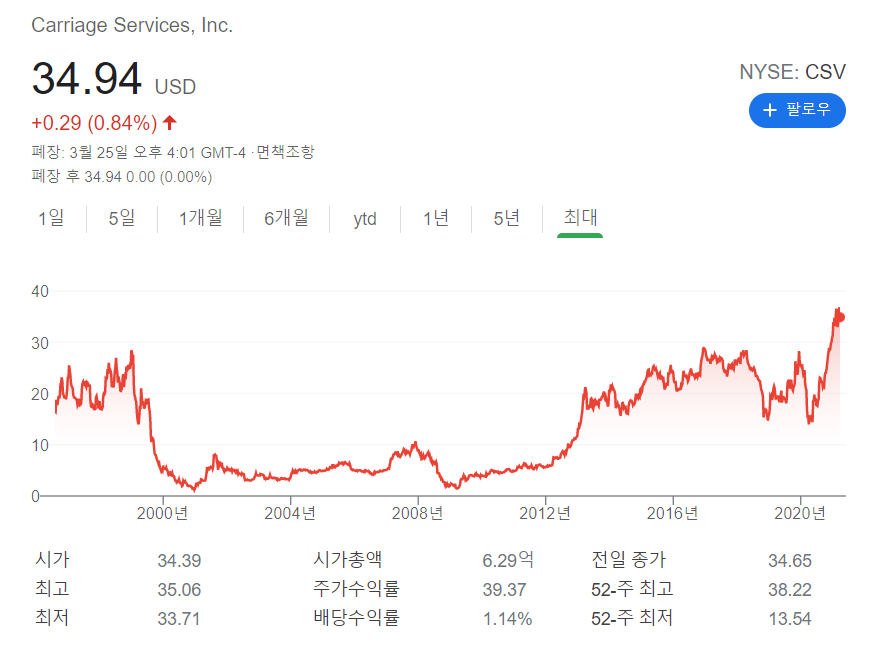Click the 시가총액 market cap value

click(503, 560)
